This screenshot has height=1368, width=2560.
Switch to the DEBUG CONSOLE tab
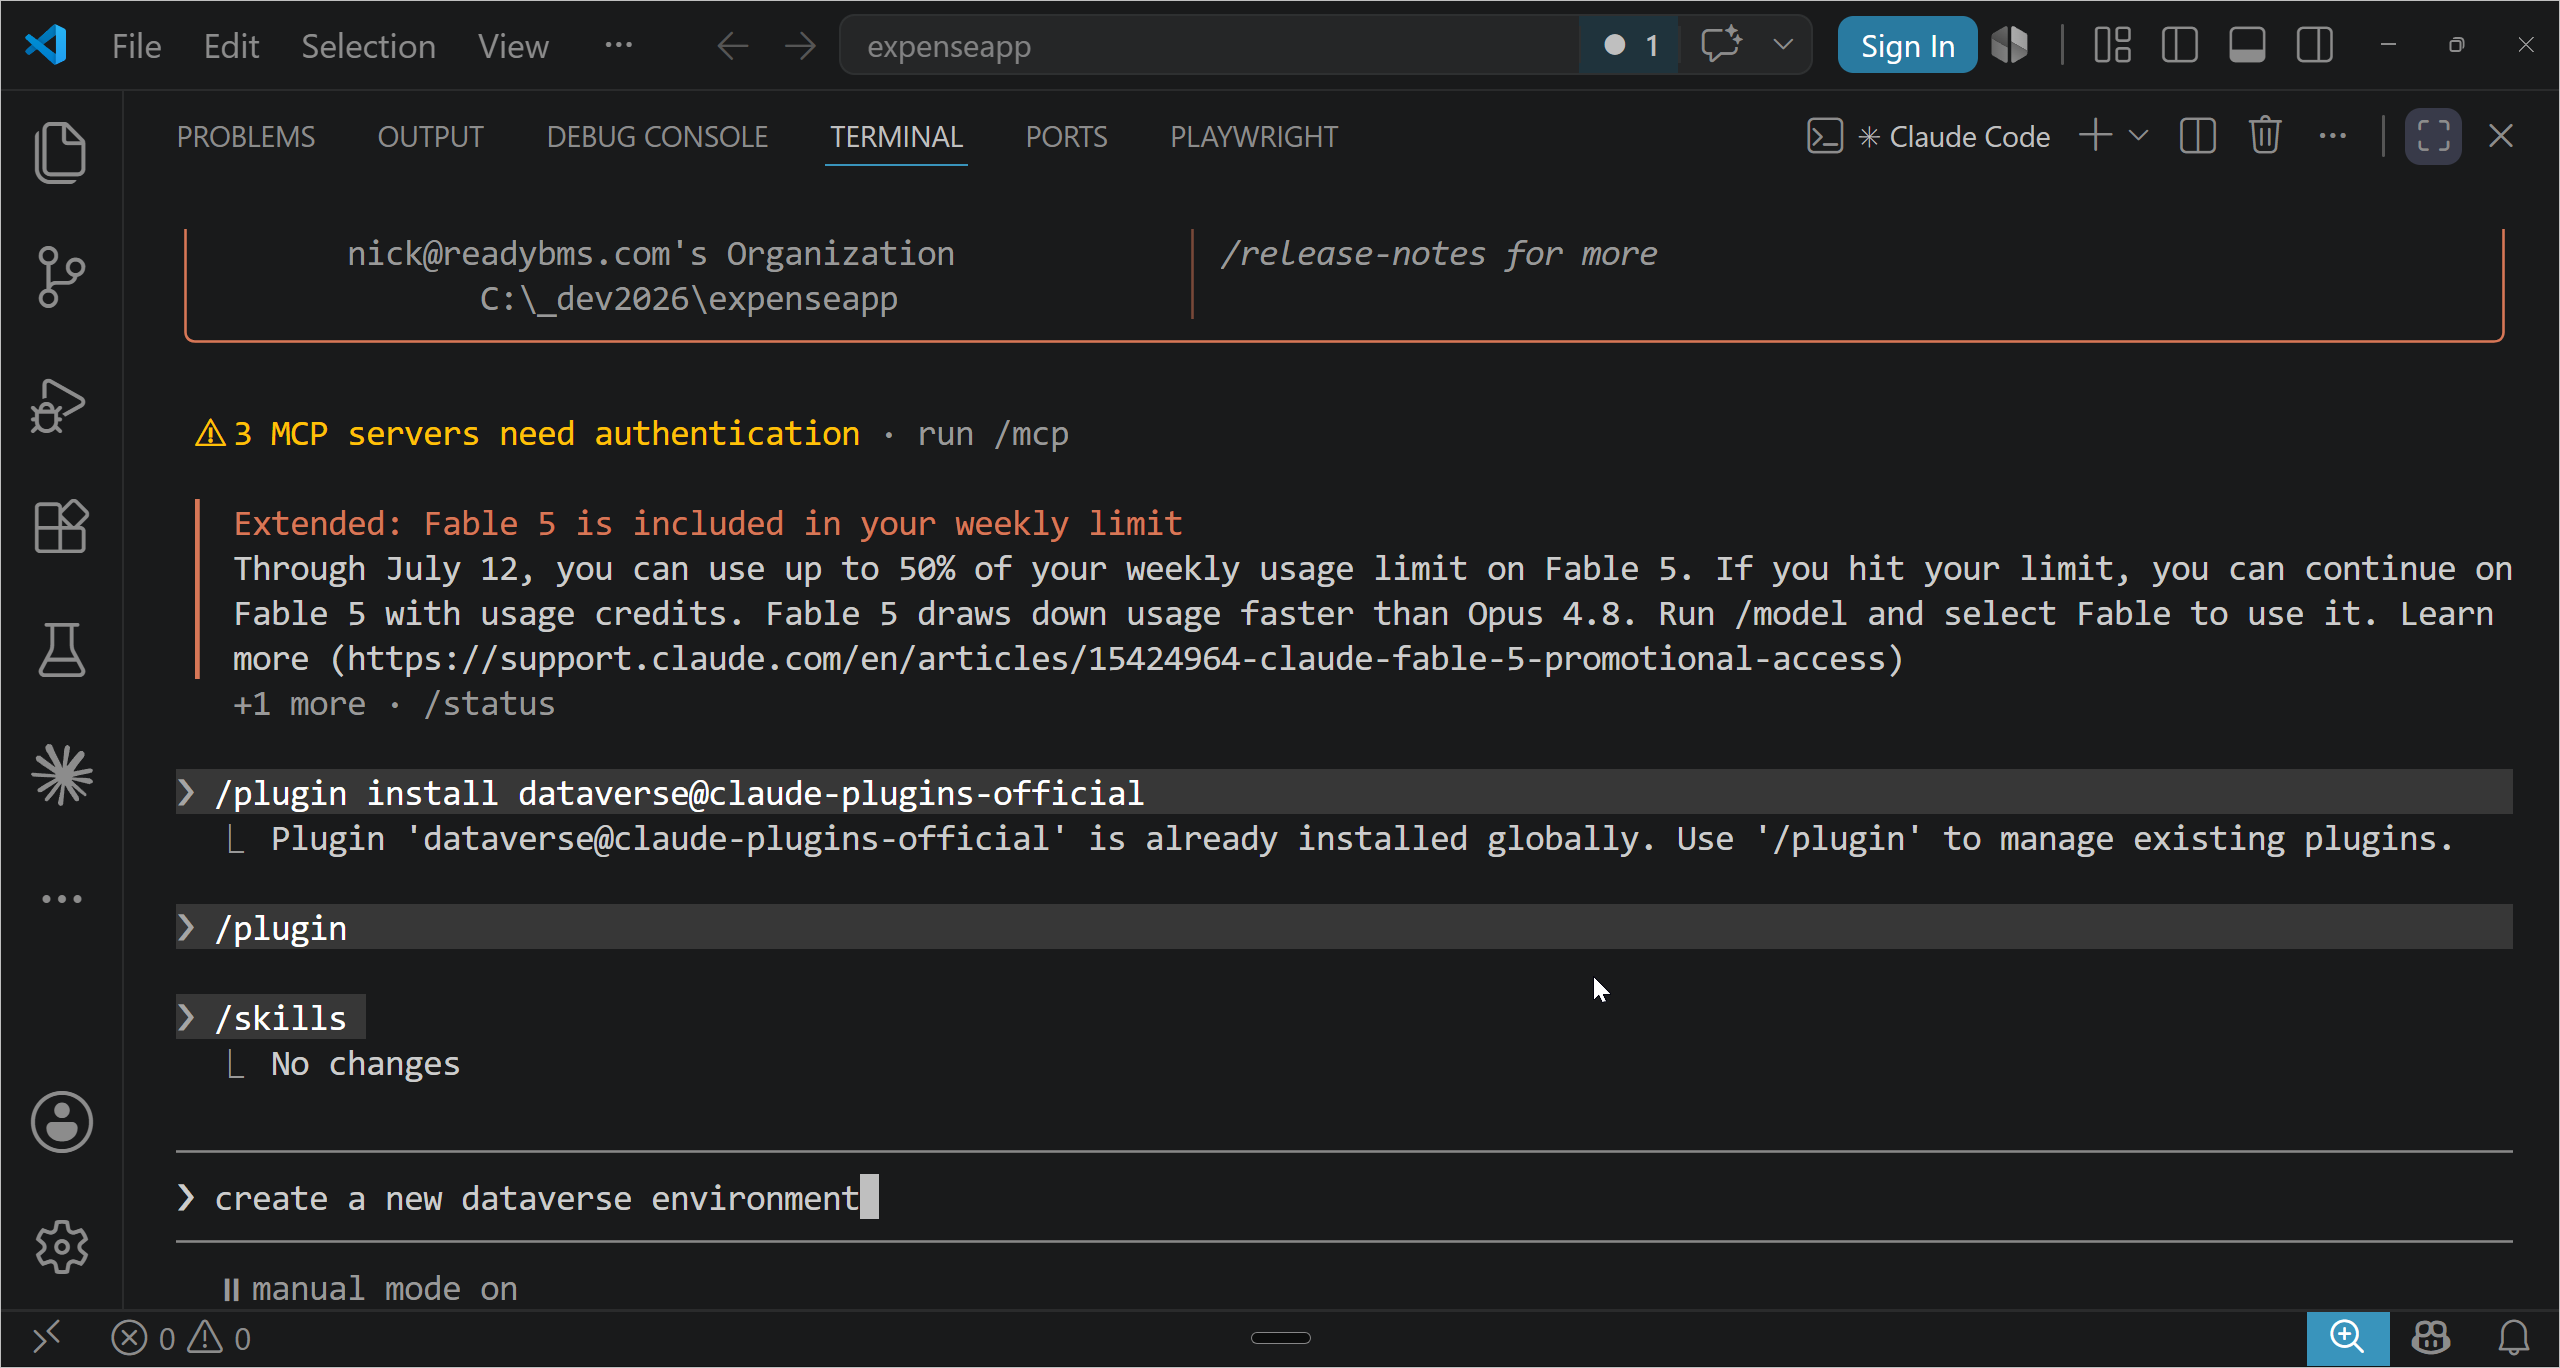[x=657, y=137]
